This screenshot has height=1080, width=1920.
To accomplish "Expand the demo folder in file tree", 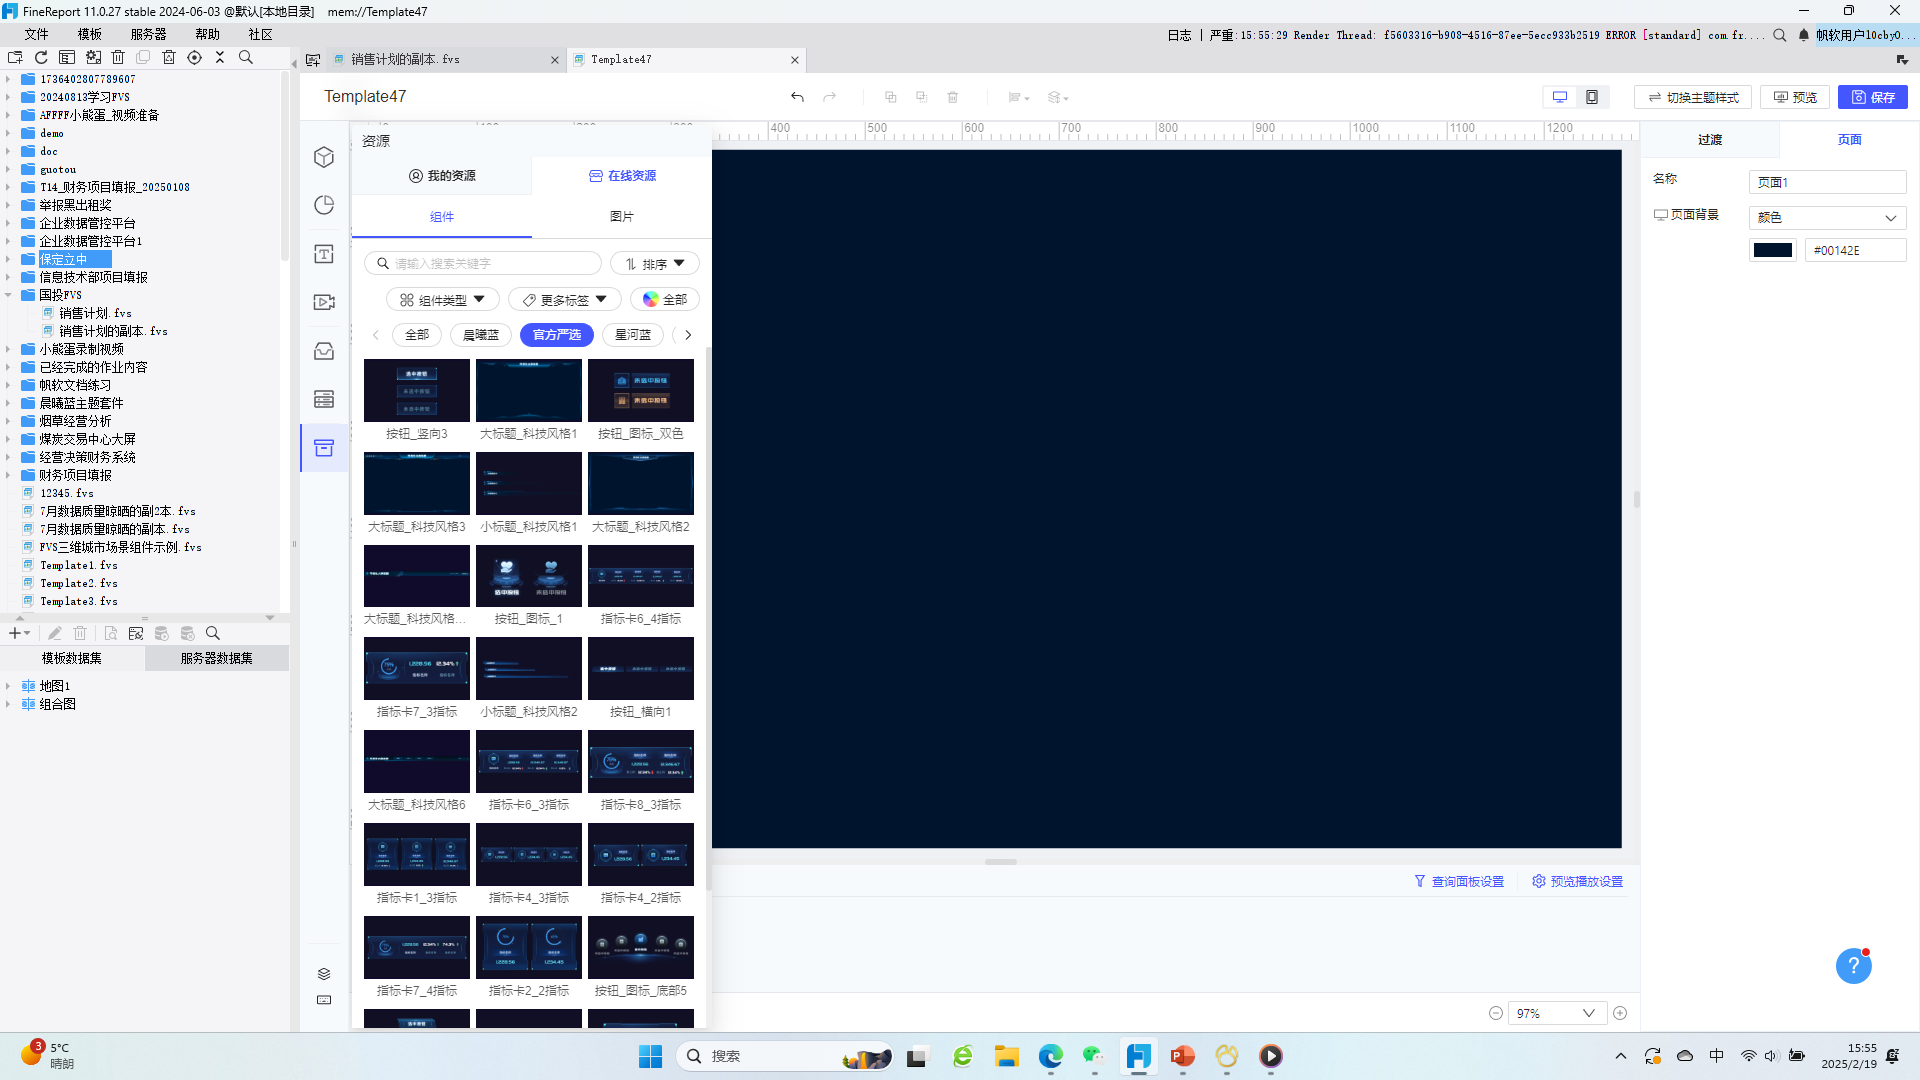I will coord(8,133).
